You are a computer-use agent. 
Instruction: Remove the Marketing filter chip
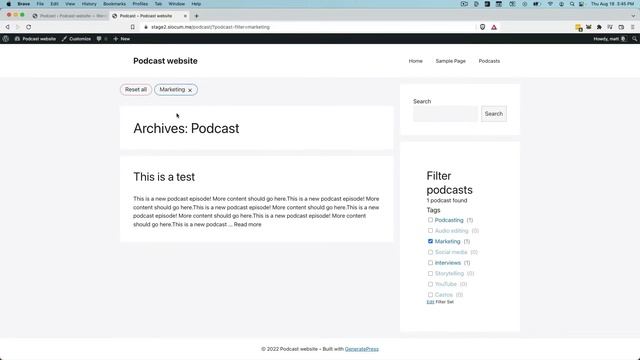click(190, 90)
